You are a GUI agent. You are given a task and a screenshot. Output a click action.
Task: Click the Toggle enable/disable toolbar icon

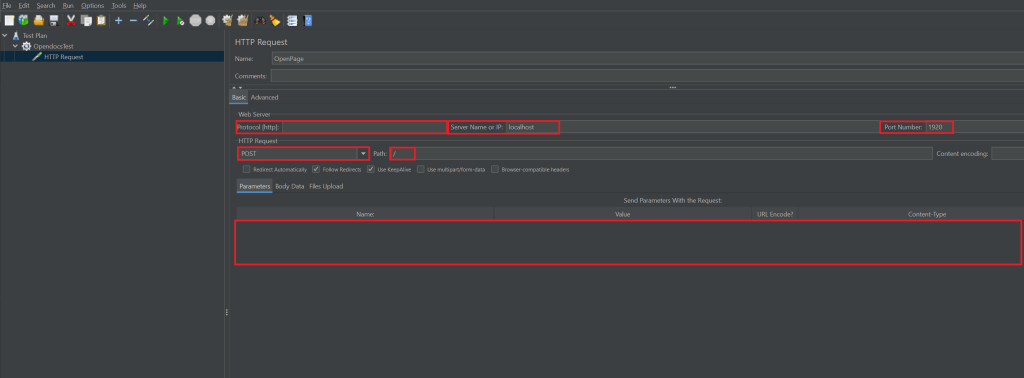coord(148,21)
